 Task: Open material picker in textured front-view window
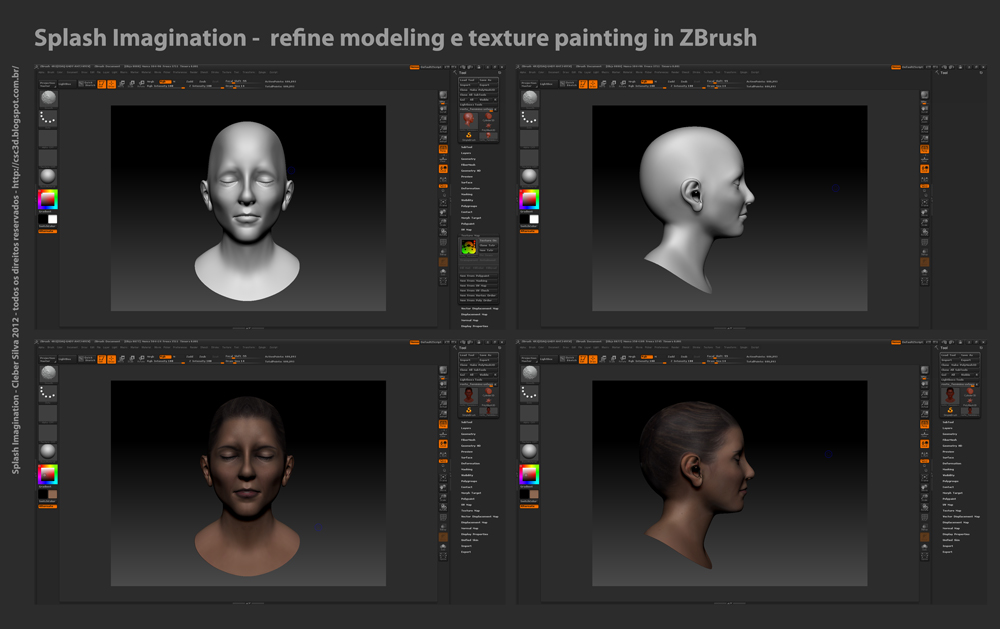[48, 452]
